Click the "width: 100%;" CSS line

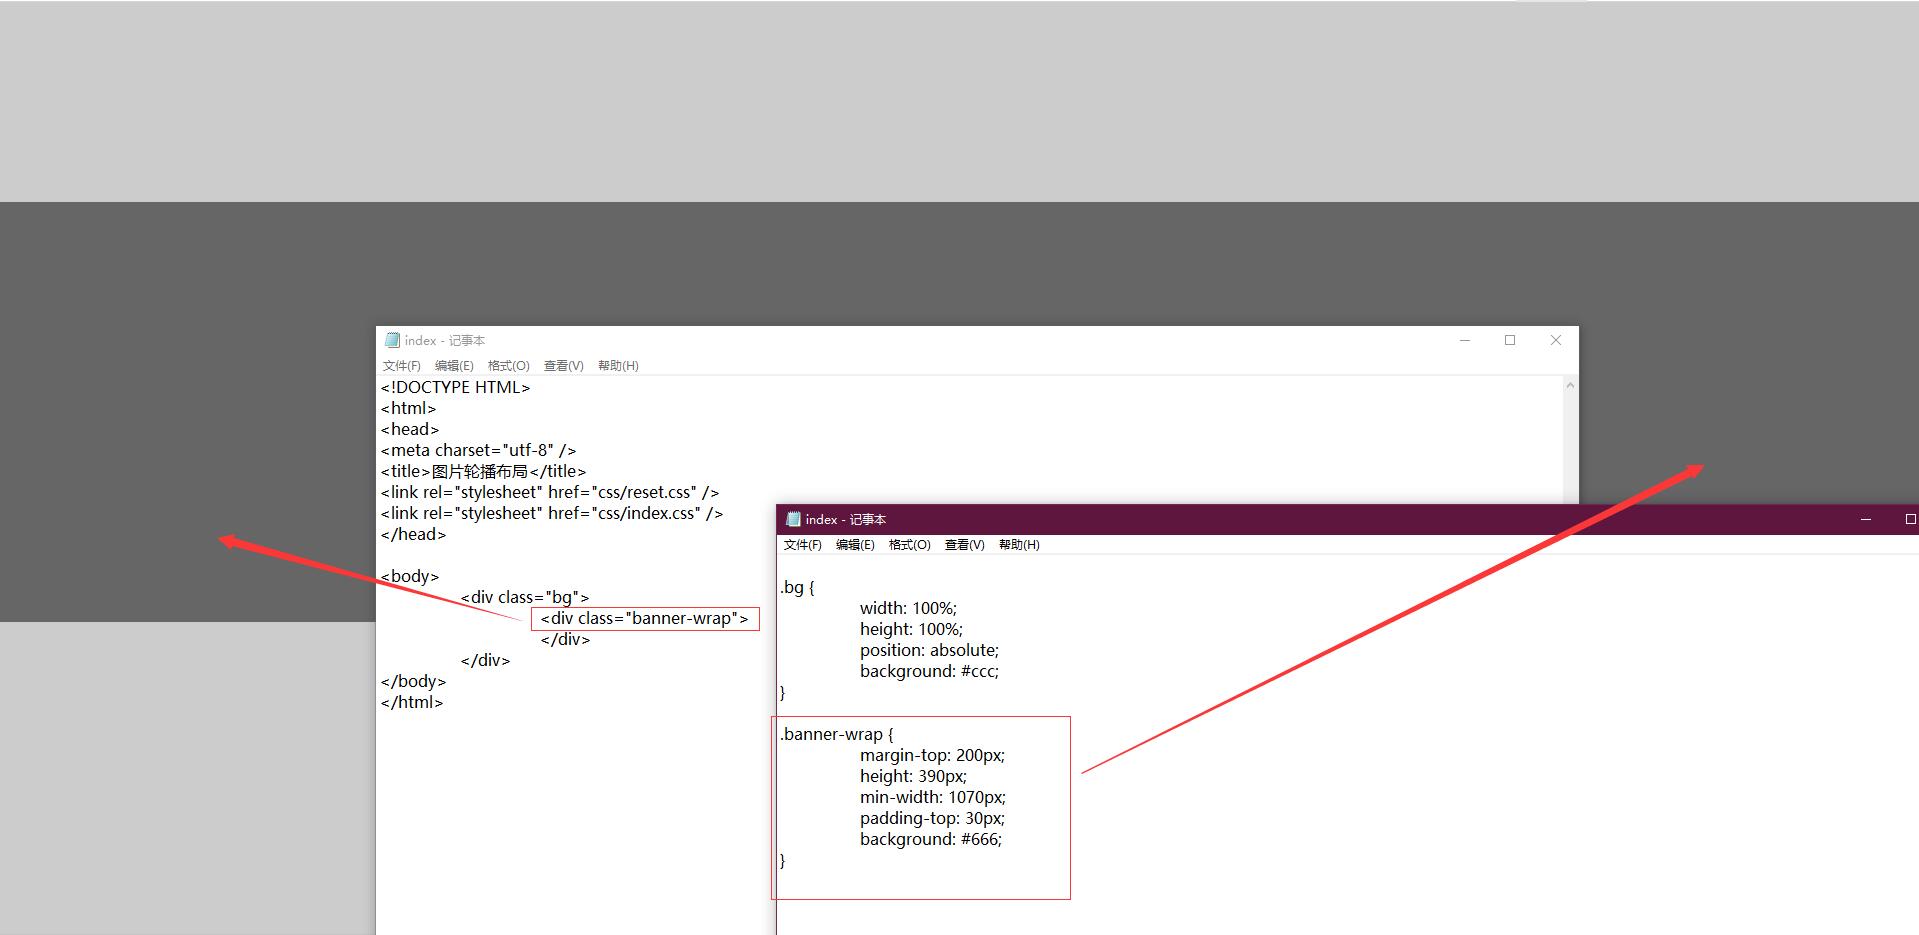[908, 608]
